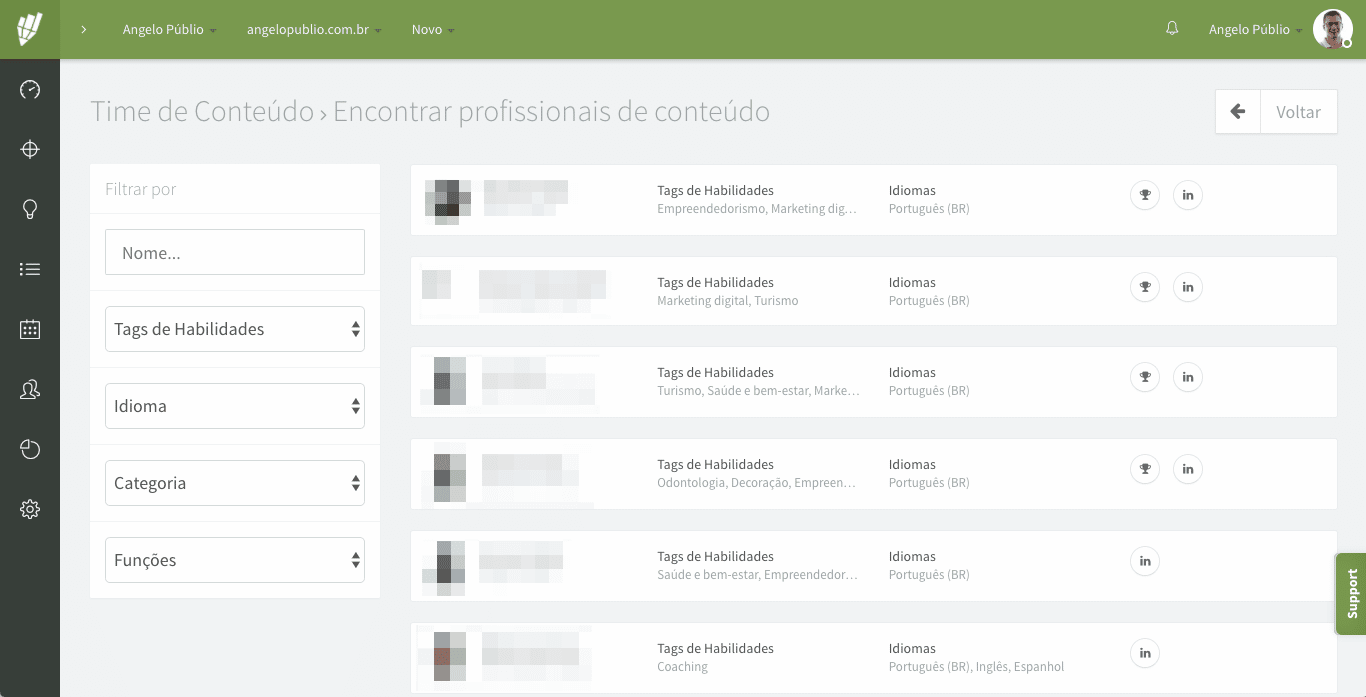Click the Voltar button
Image resolution: width=1366 pixels, height=697 pixels.
(x=1298, y=111)
